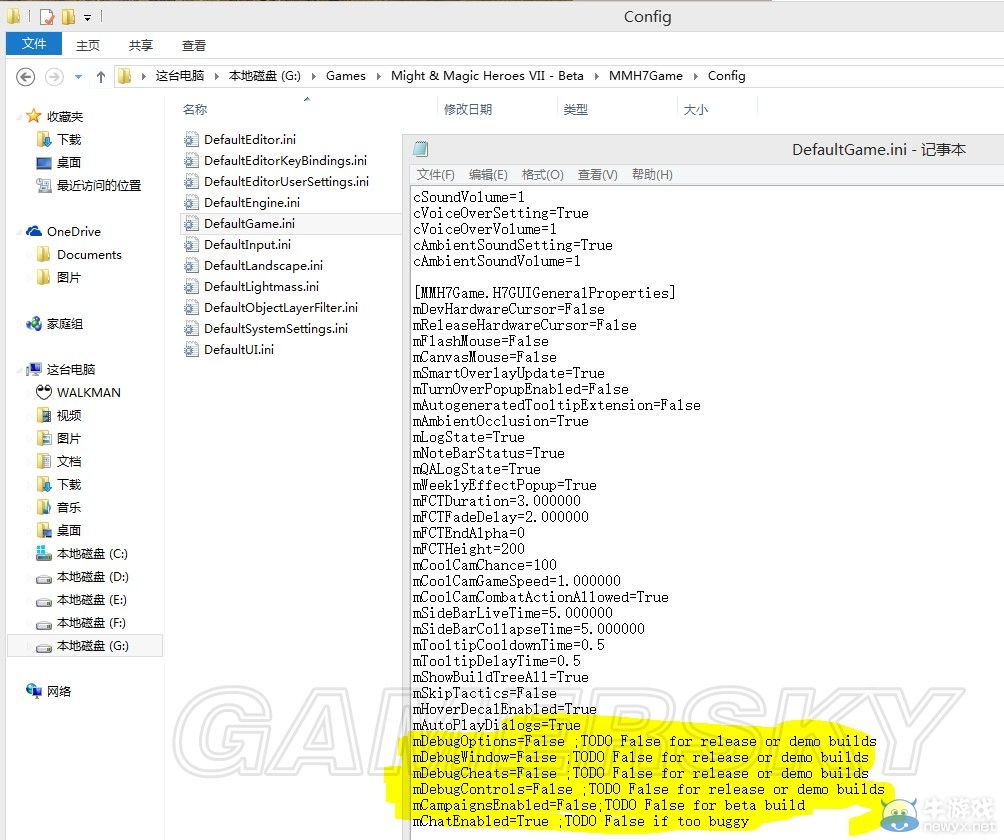Go back with the Explorer Back arrow
The height and width of the screenshot is (840, 1004).
(26, 77)
